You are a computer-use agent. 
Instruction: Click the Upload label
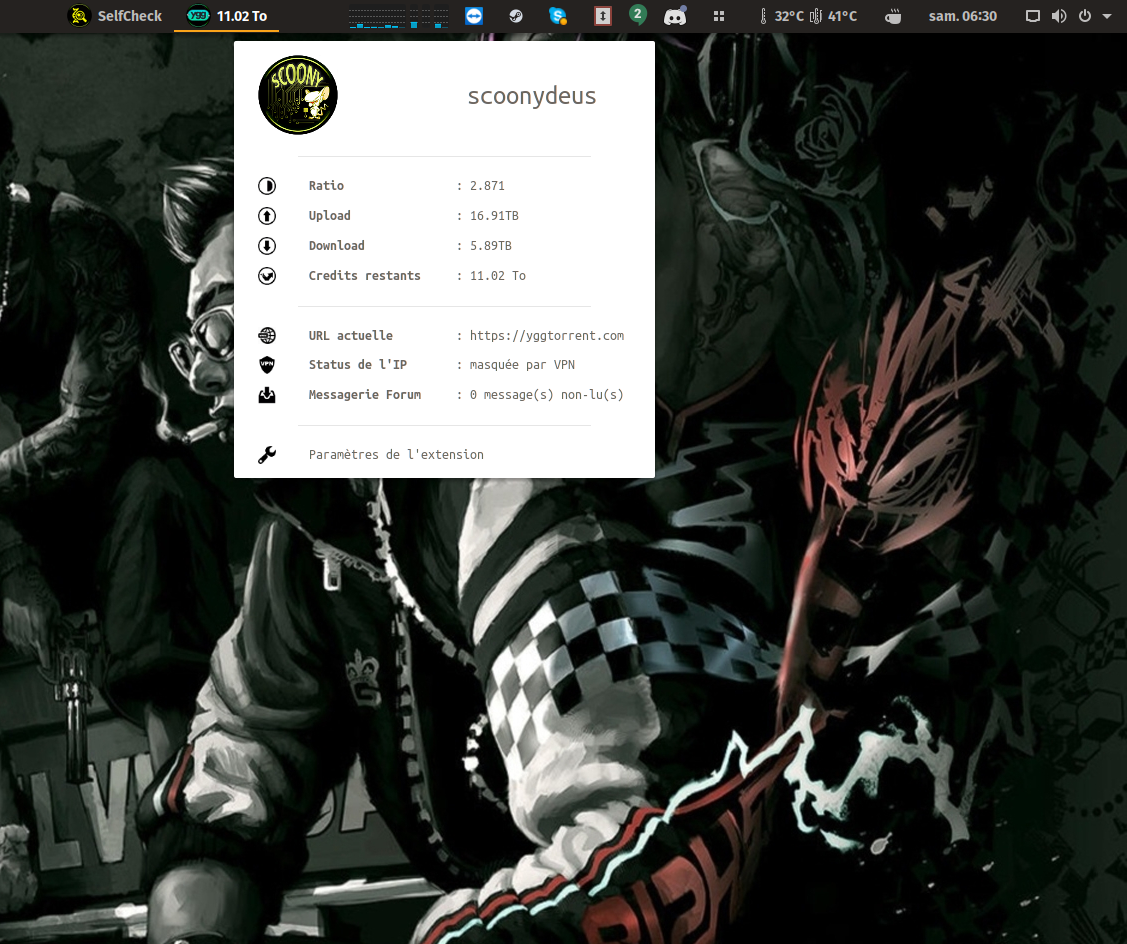pos(330,216)
